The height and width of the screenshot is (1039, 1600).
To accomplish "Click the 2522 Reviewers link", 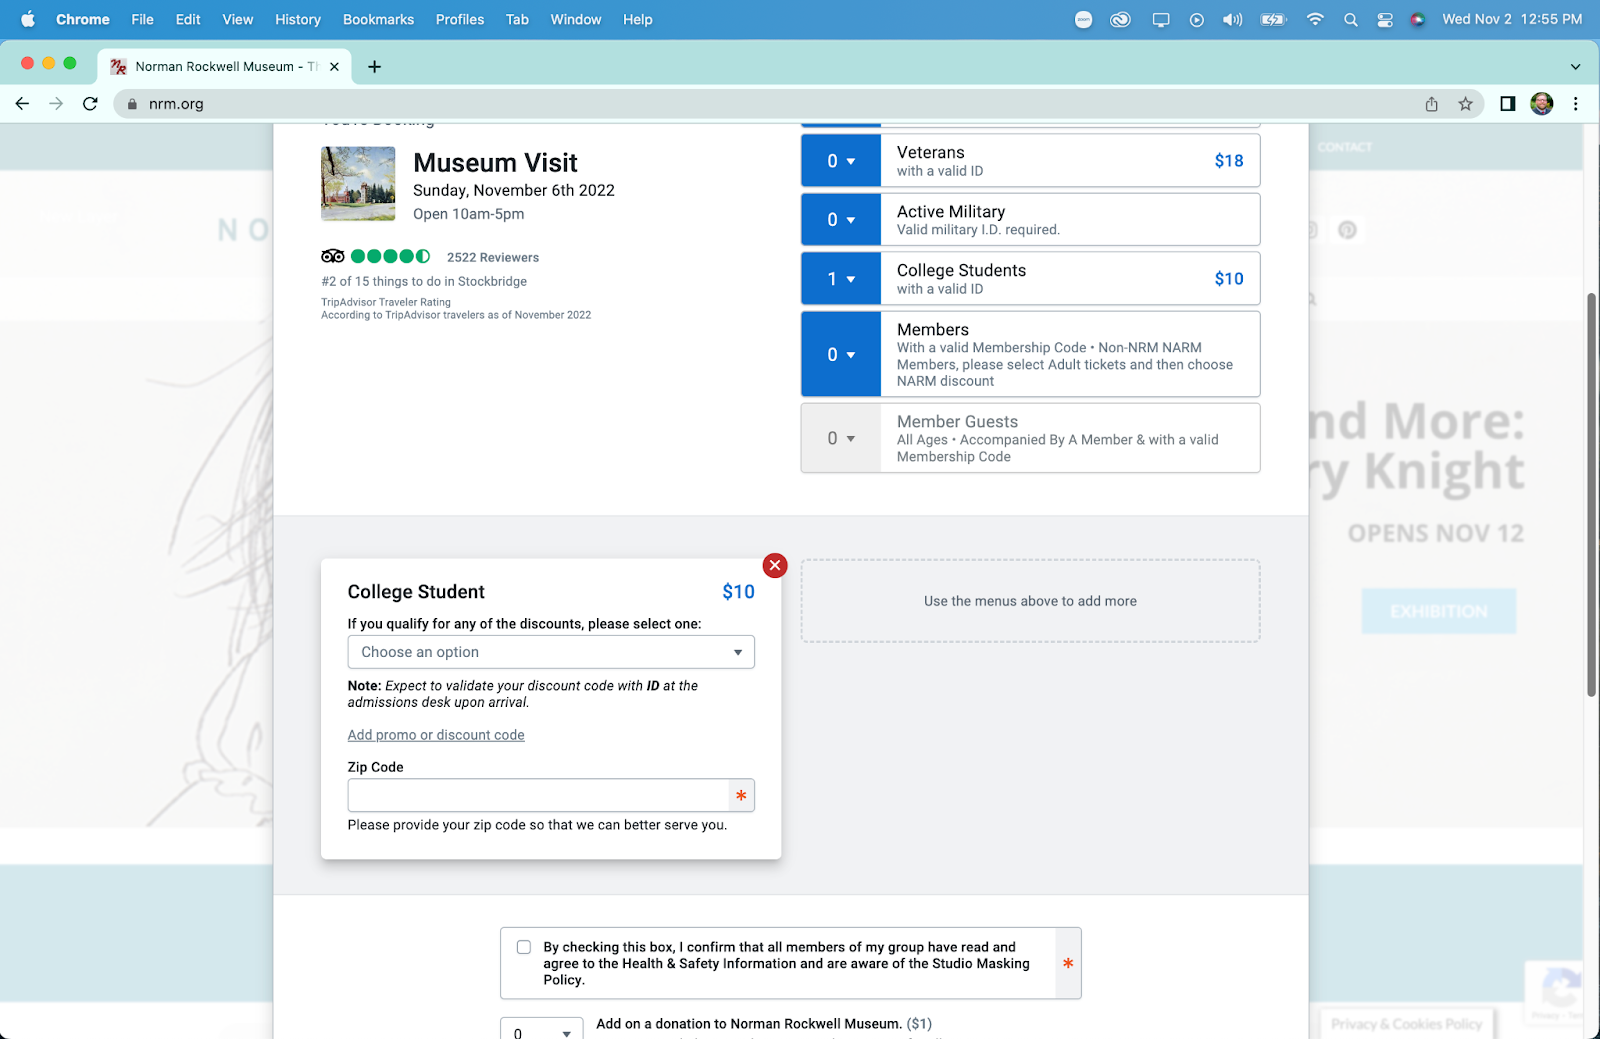I will [x=493, y=257].
